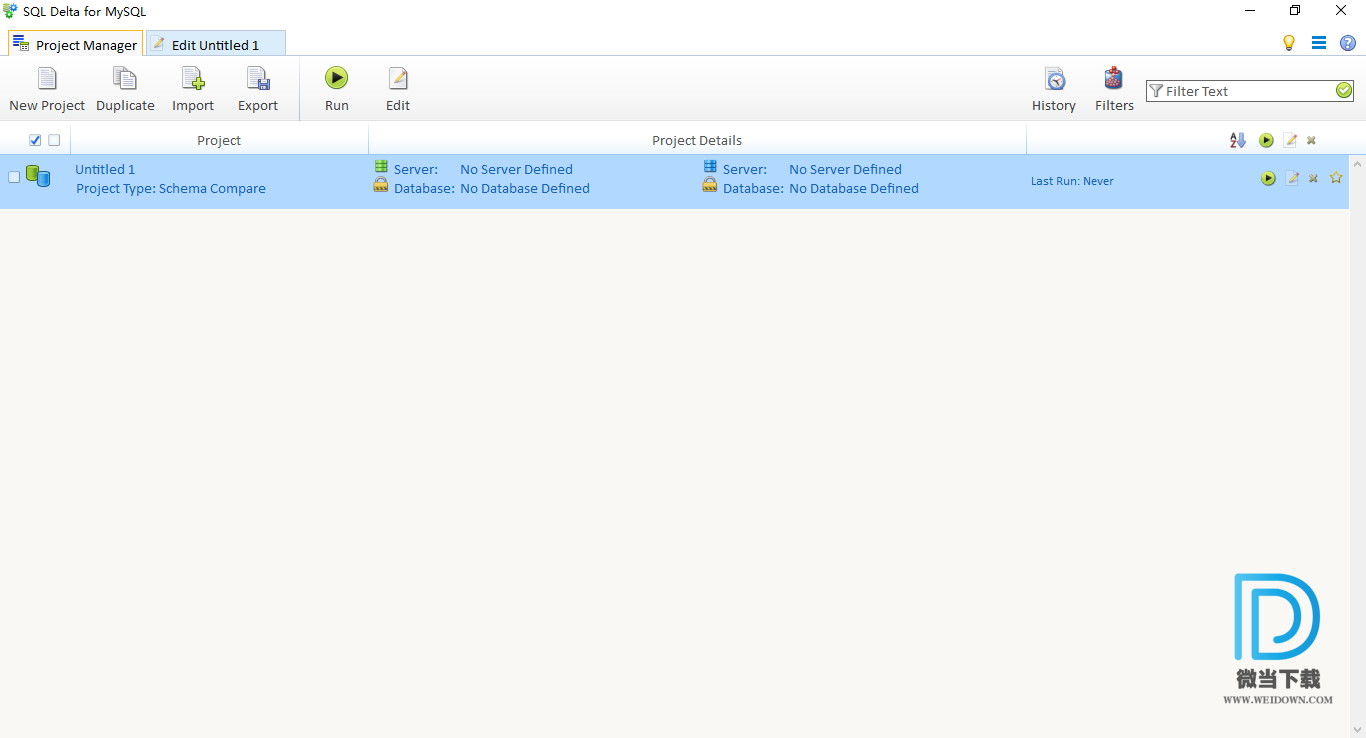The width and height of the screenshot is (1366, 738).
Task: Close the SQL Delta window
Action: pyautogui.click(x=1341, y=11)
